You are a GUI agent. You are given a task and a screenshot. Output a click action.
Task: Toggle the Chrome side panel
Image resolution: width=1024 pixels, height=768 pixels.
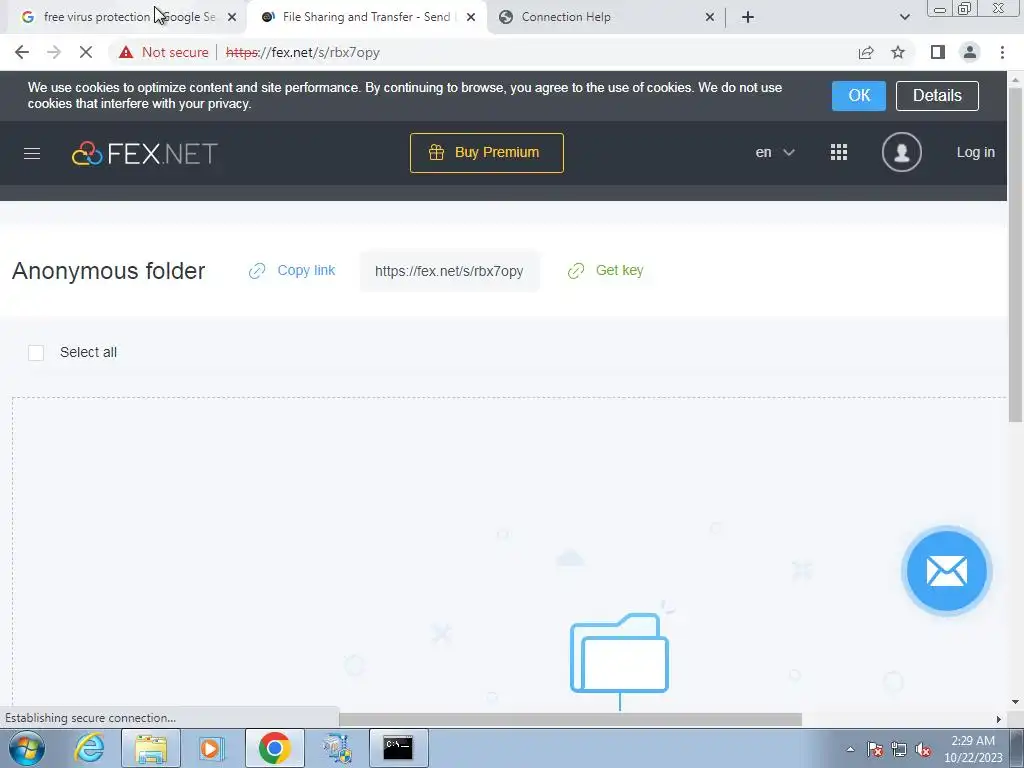938,52
